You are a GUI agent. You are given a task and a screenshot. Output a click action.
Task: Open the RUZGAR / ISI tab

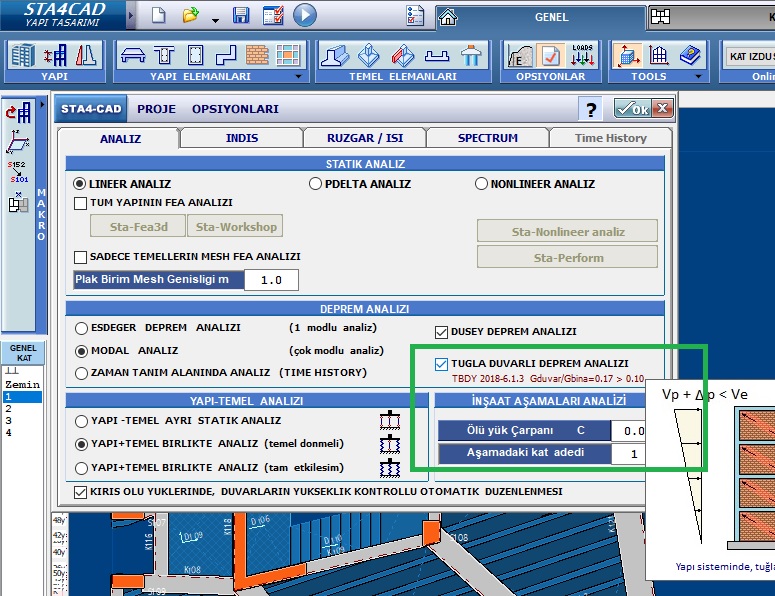tap(364, 138)
